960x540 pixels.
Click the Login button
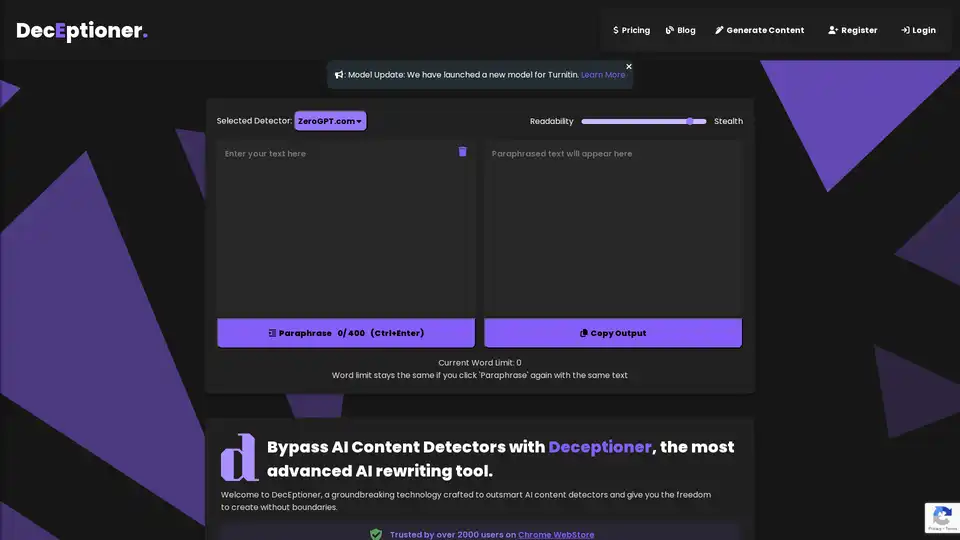918,30
